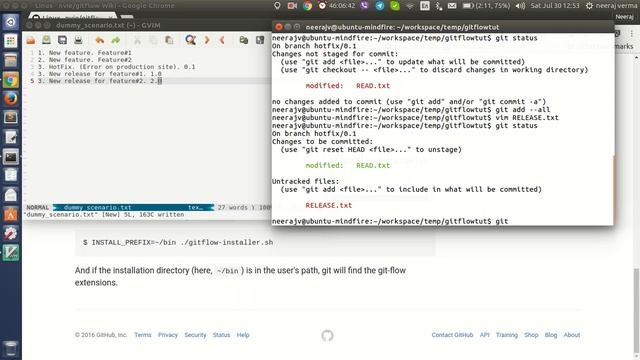Click the Paste icon in GVIM toolbar
The height and width of the screenshot is (360, 640).
169,40
